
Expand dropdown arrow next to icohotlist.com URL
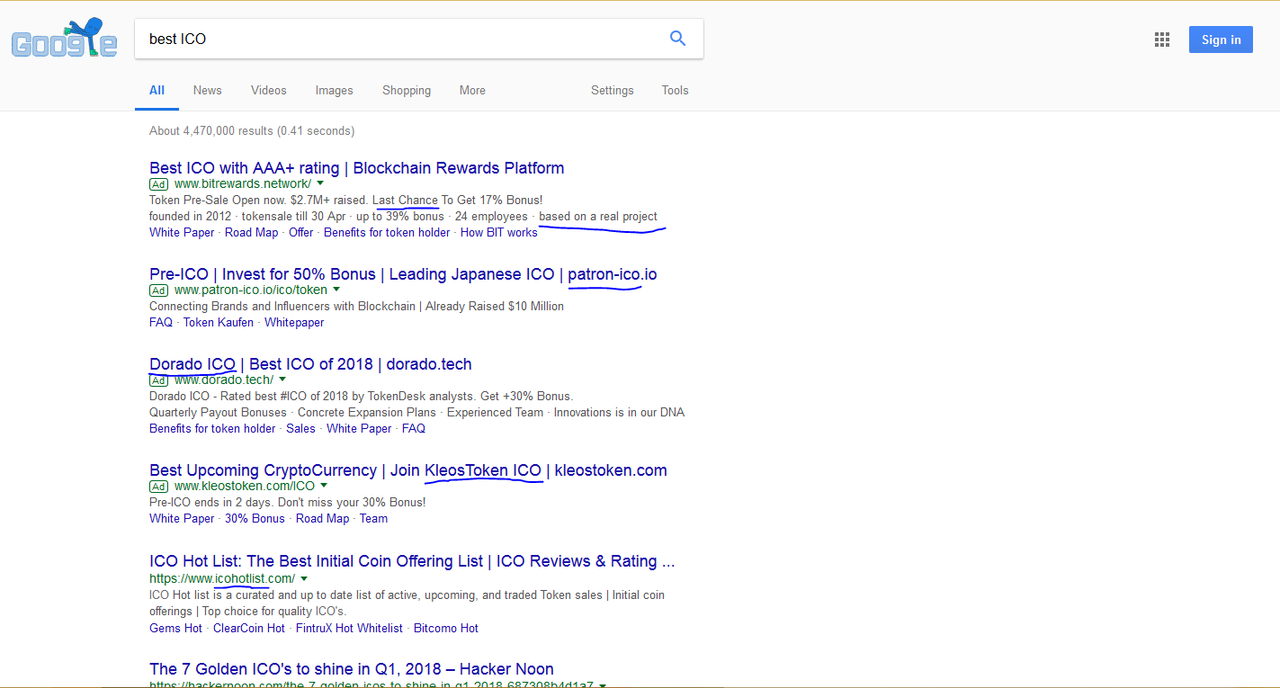(304, 579)
